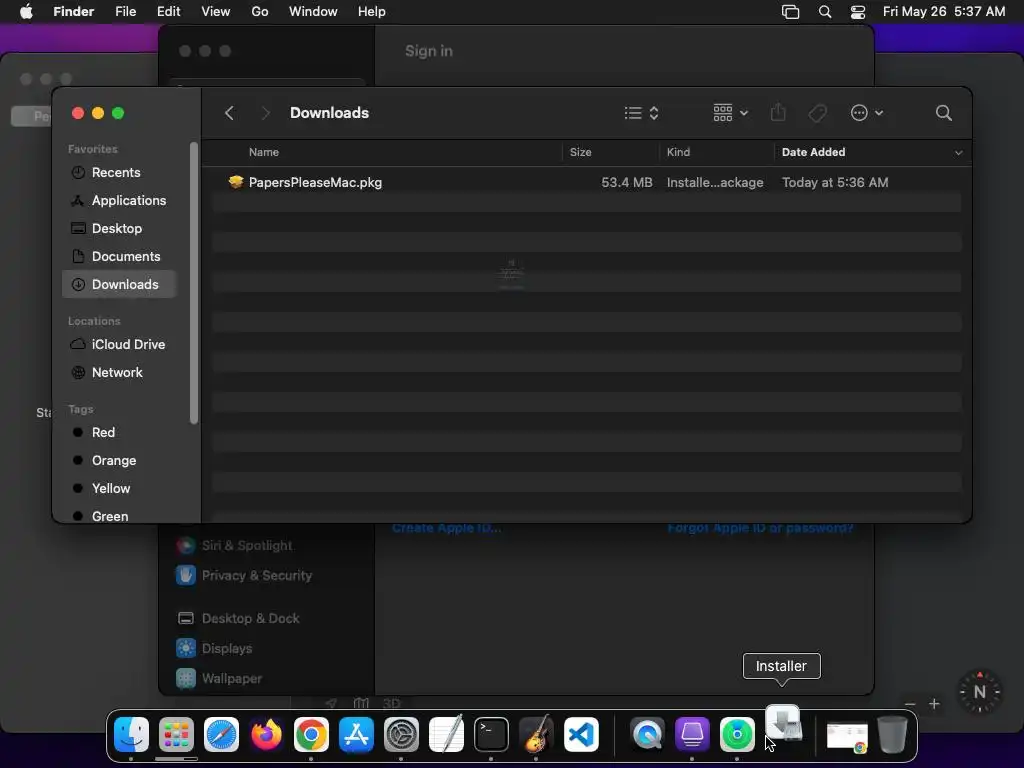Open GarageBand guitar icon in Dock

[x=536, y=734]
